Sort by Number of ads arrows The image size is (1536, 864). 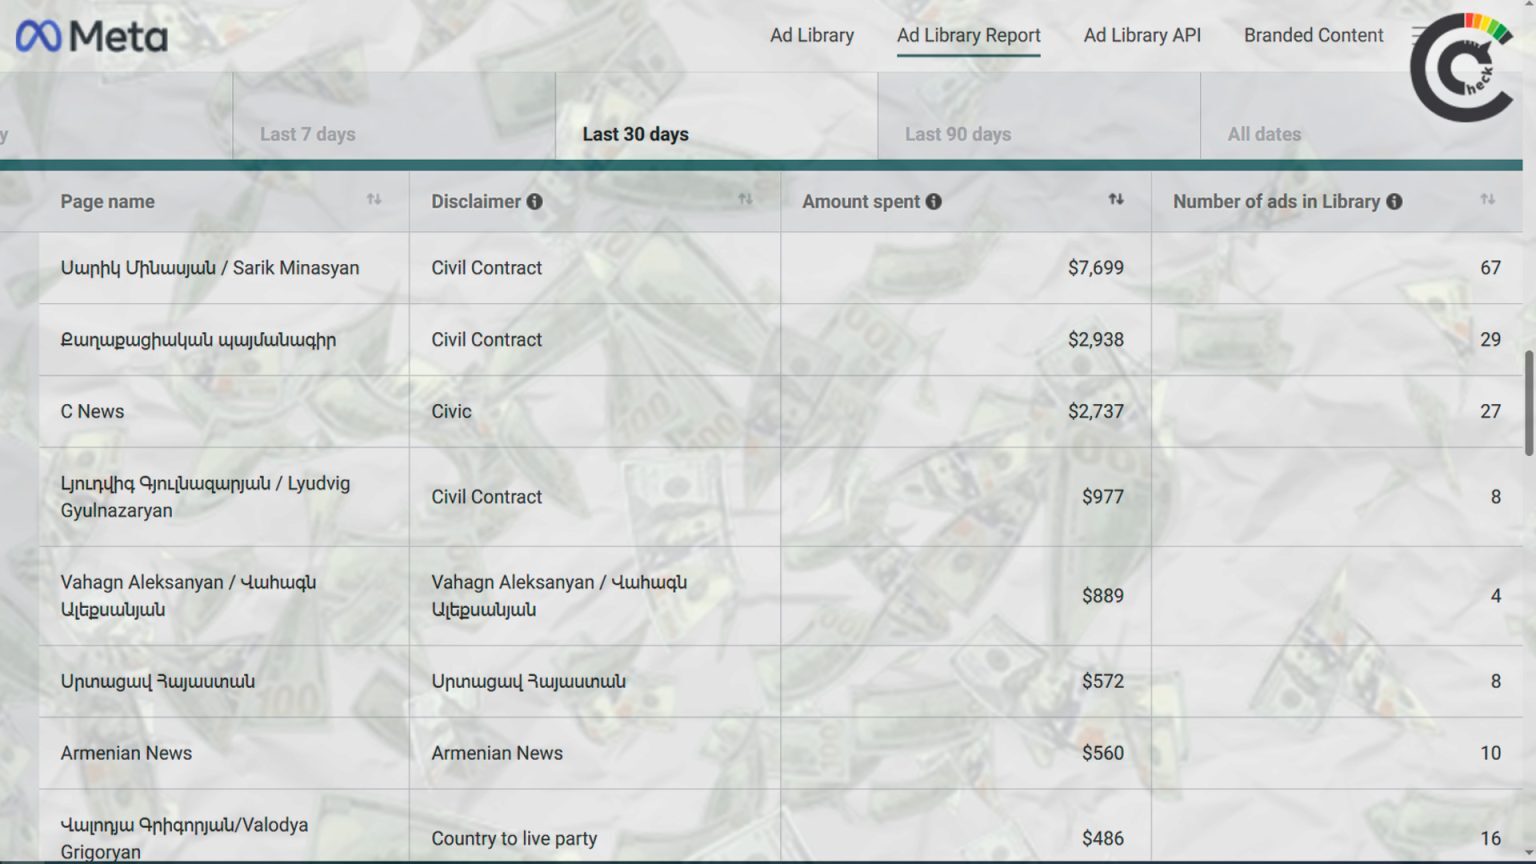(1487, 200)
